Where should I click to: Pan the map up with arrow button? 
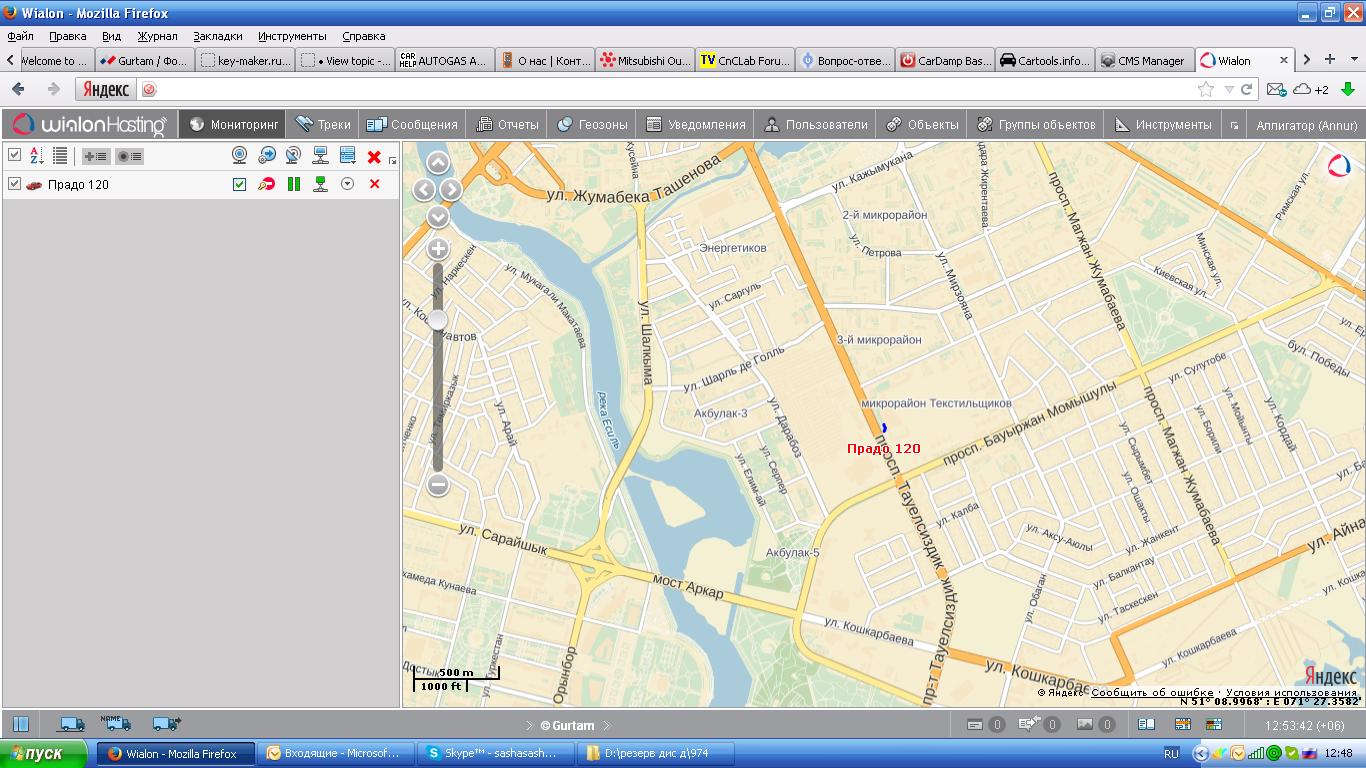point(438,163)
